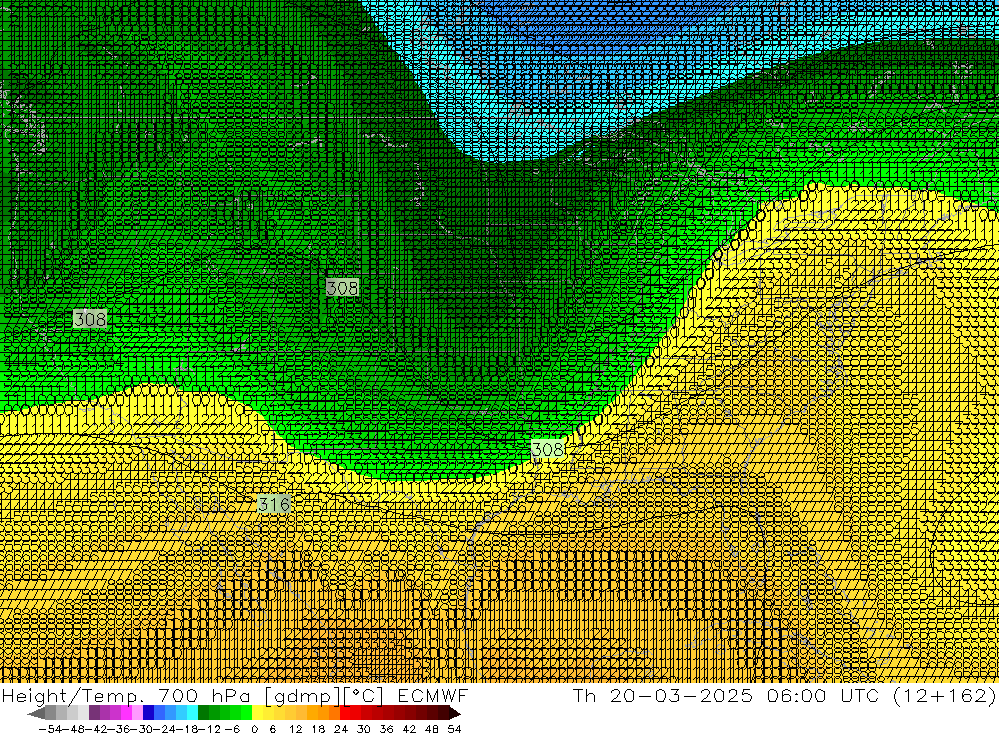Click the '0' legend value

254,729
